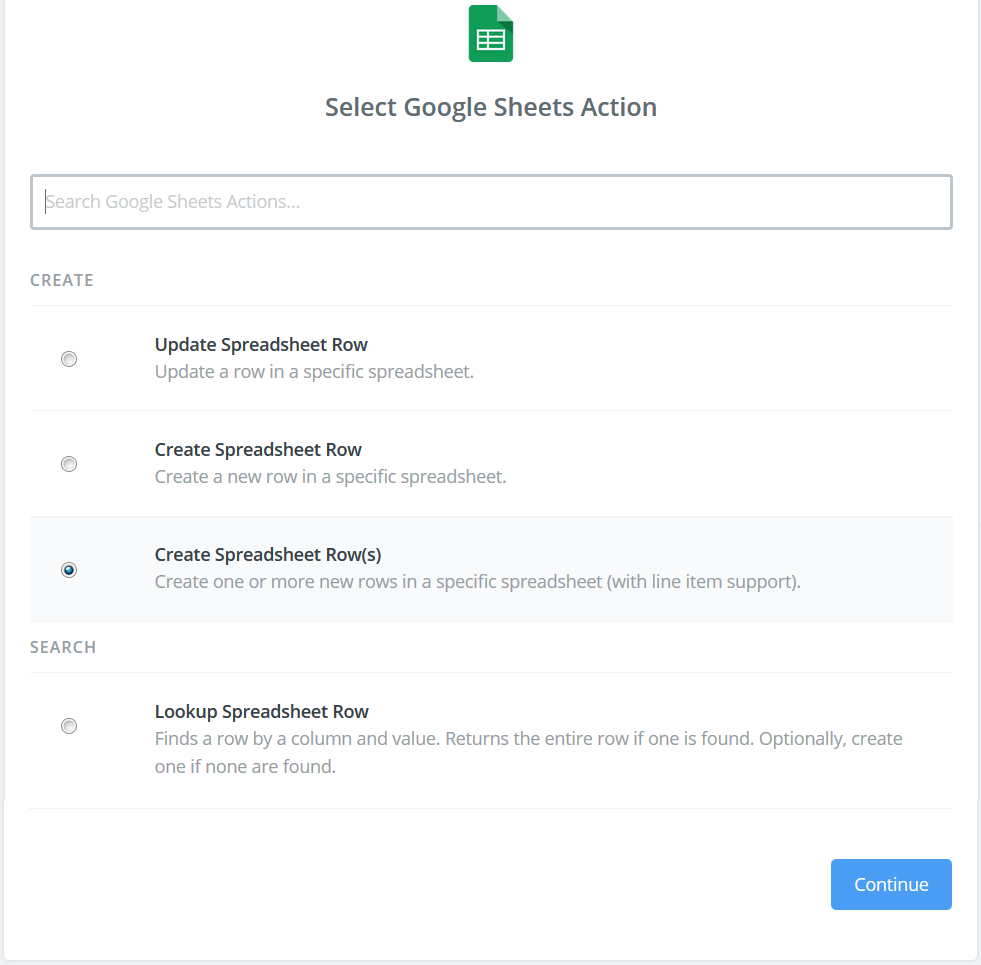Click the "Create Spreadsheet Row(s)" title text

268,555
